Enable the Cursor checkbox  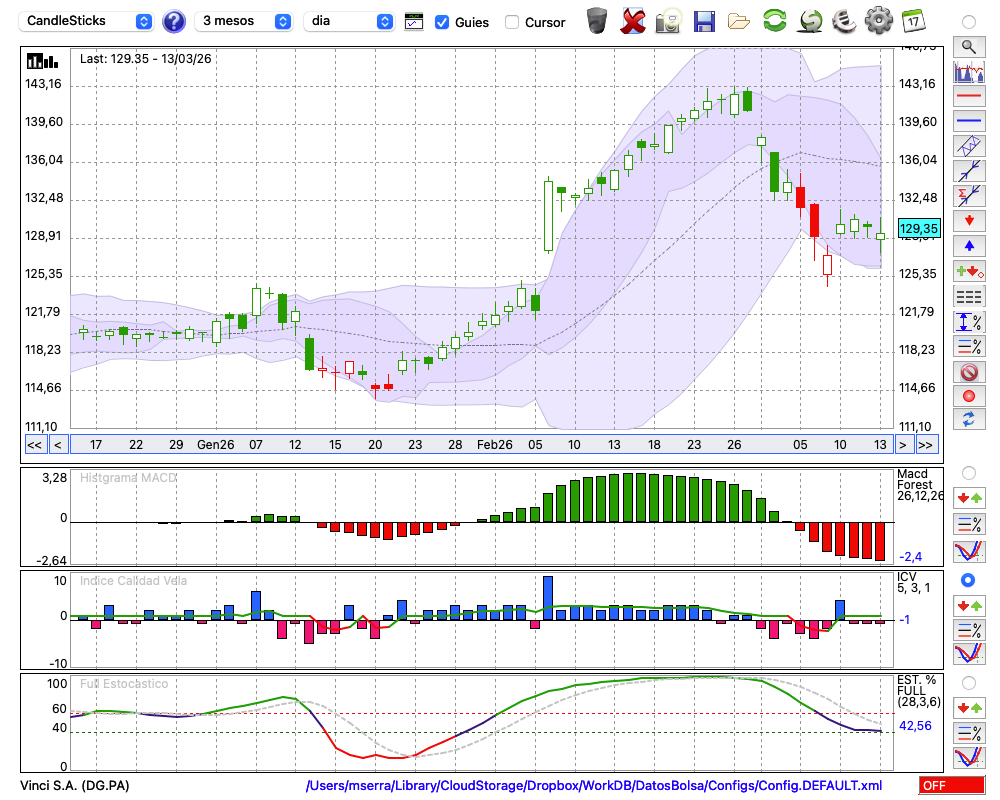click(512, 22)
